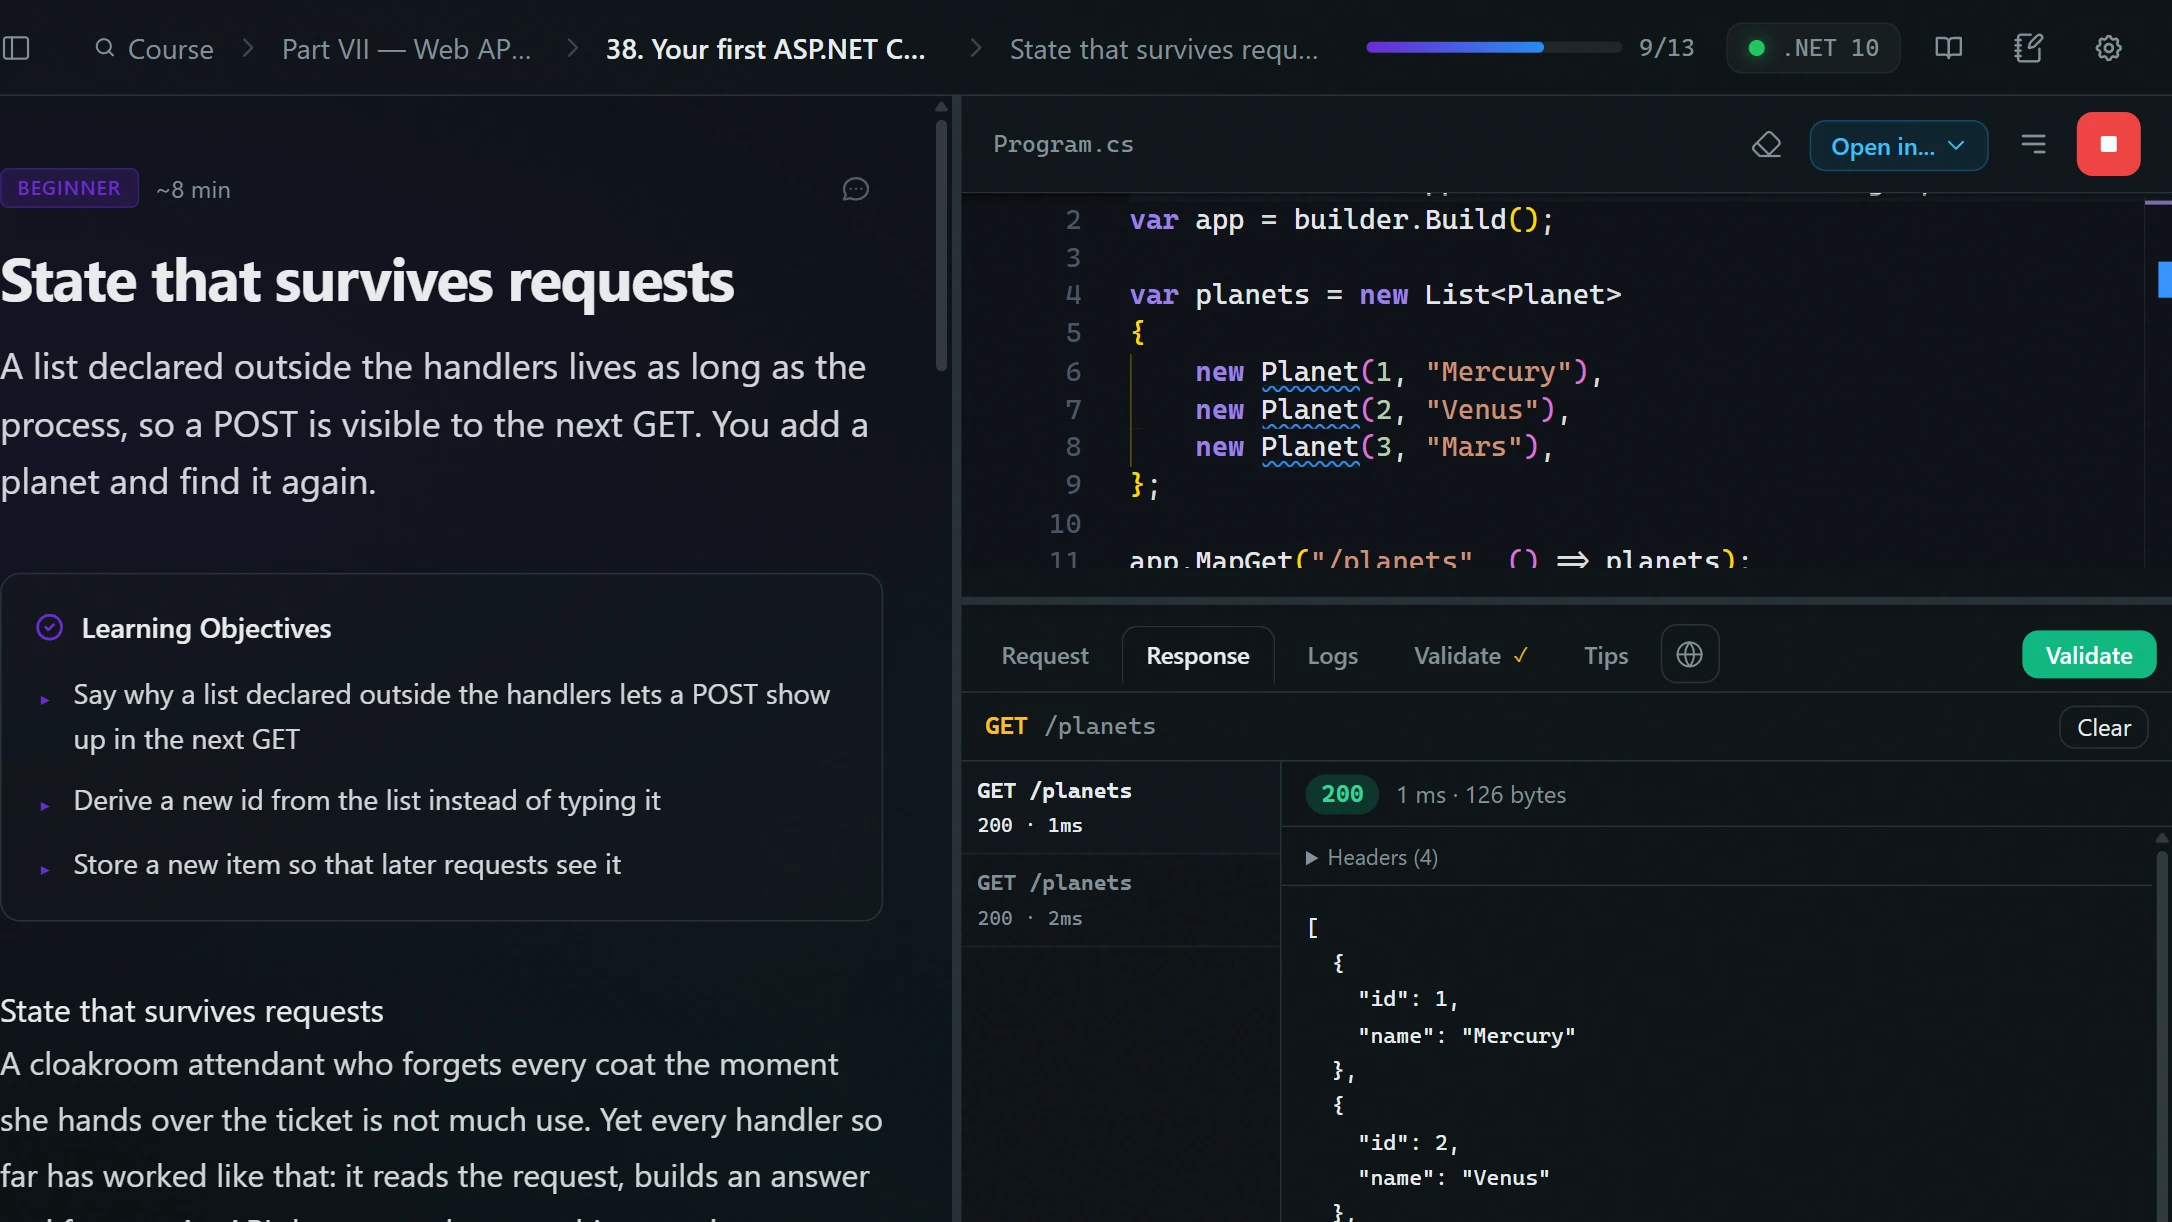Click the .NET 10 status indicator

1813,48
